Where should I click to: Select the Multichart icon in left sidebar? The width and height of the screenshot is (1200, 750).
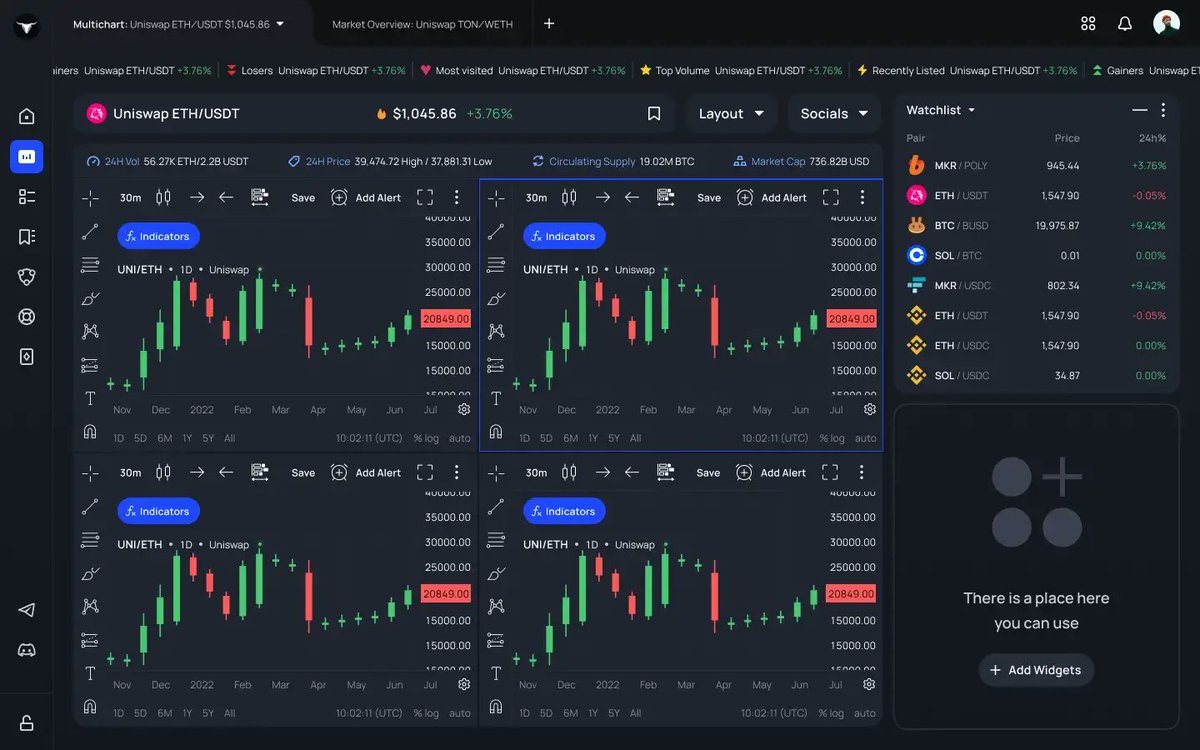tap(27, 156)
